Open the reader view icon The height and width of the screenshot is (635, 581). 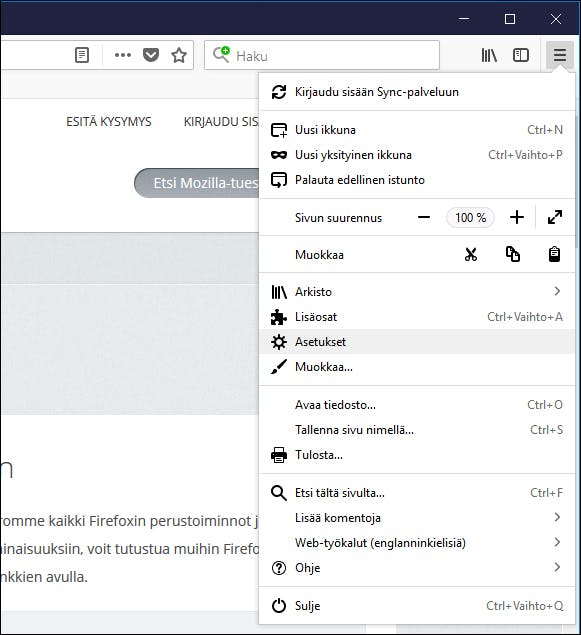(x=82, y=55)
